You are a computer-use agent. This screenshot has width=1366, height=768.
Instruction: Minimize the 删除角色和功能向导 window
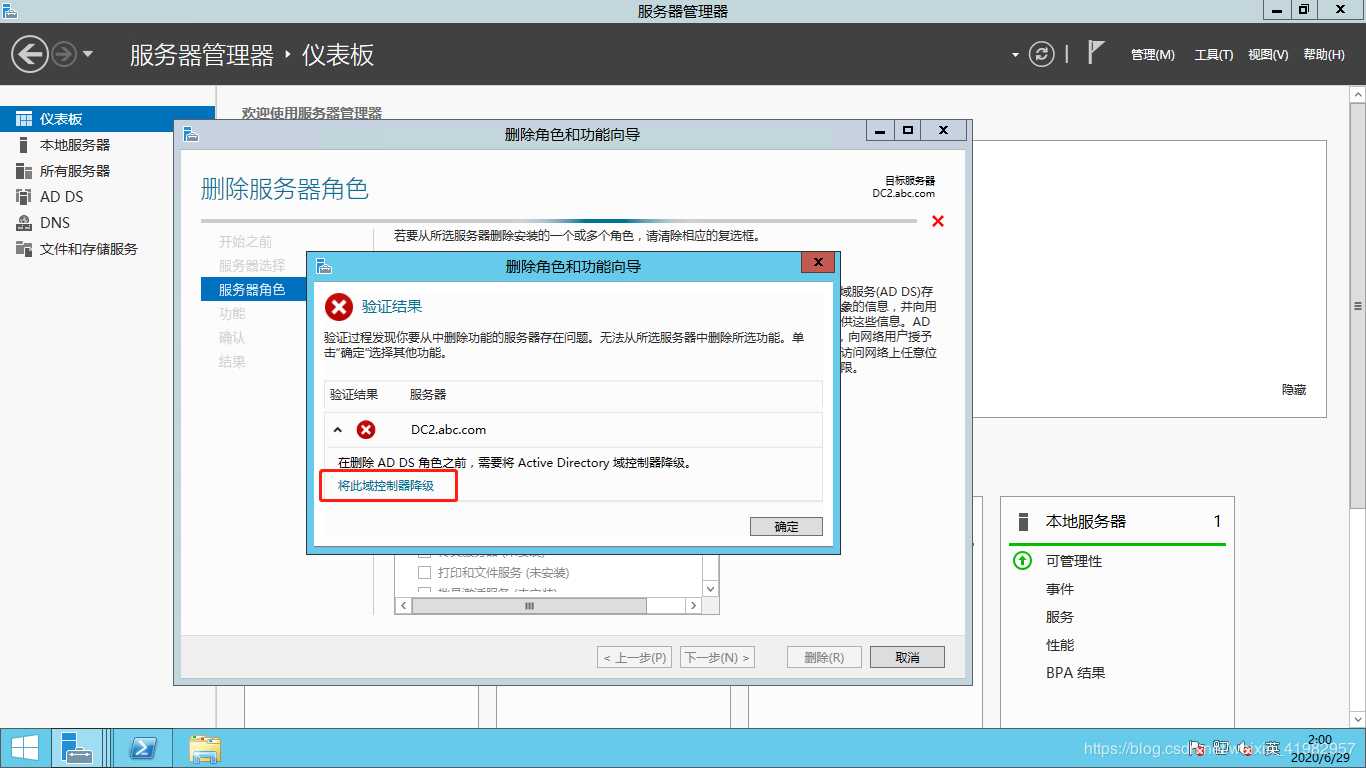pyautogui.click(x=880, y=130)
